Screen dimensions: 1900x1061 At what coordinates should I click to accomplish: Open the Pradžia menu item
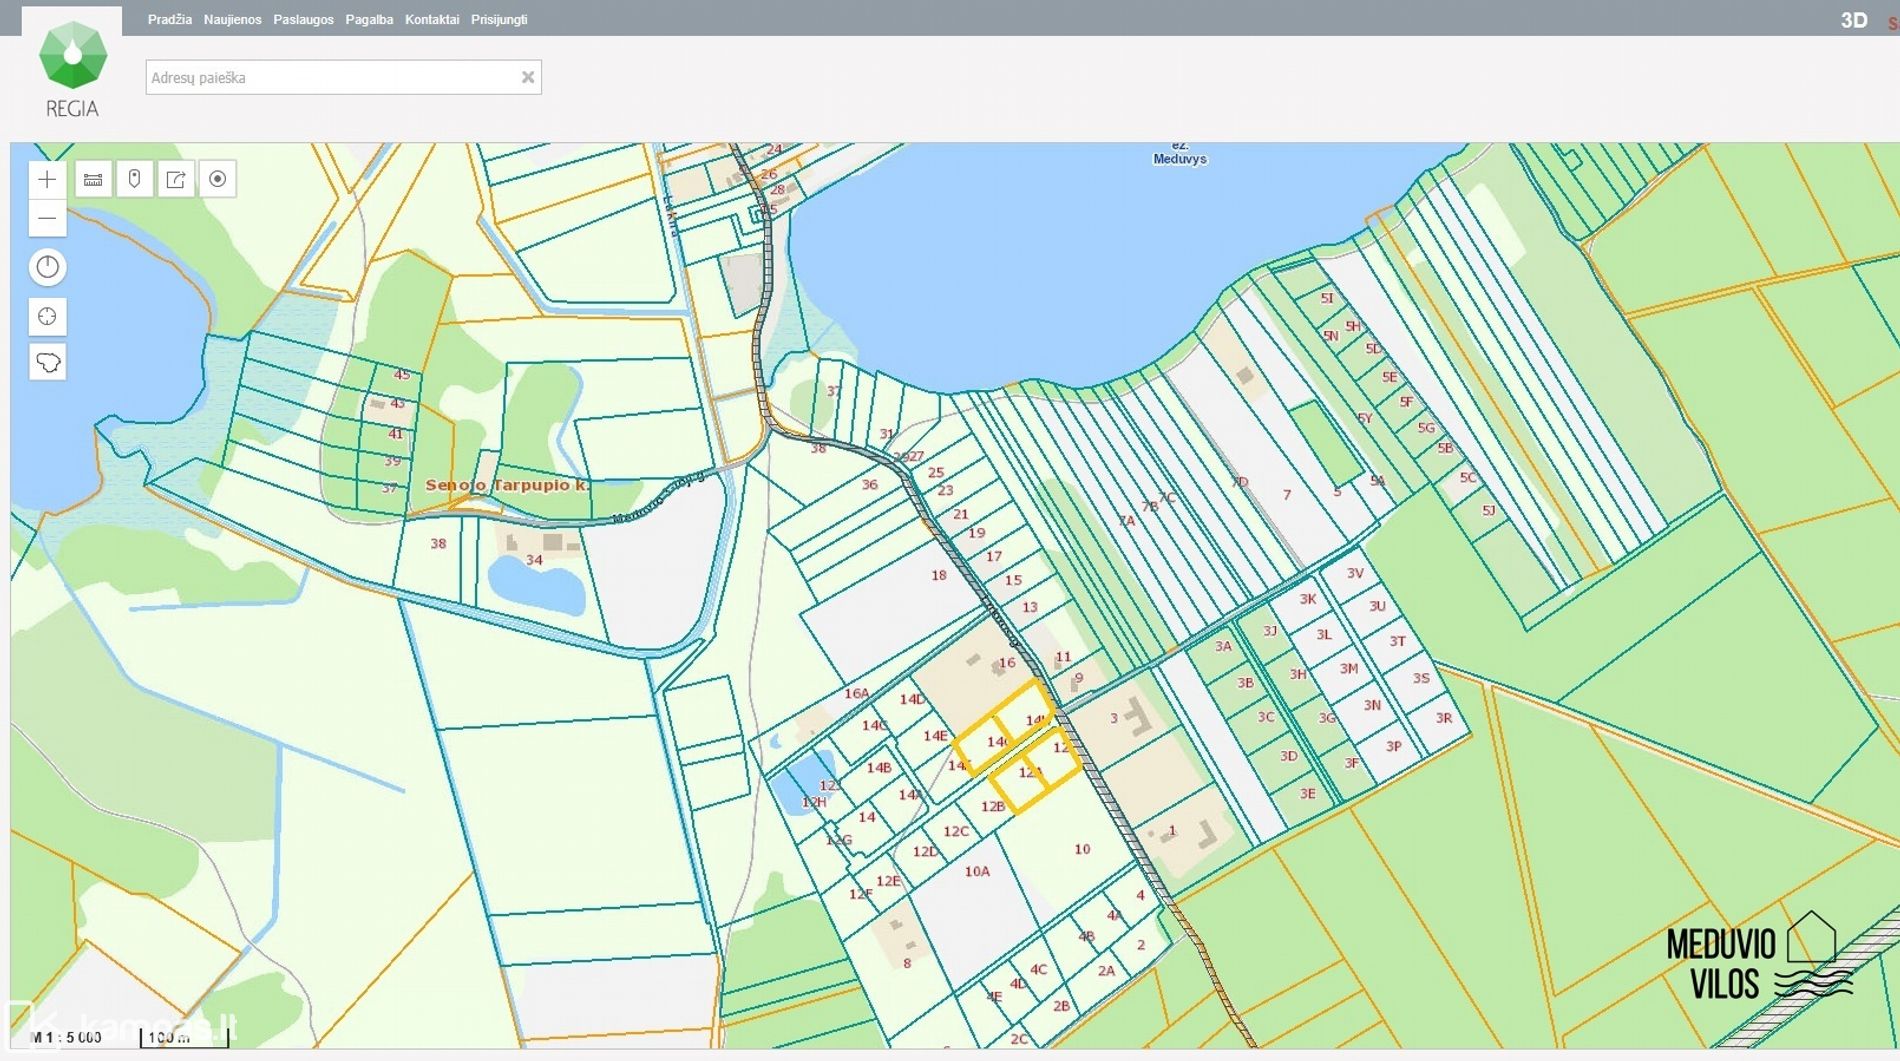pyautogui.click(x=169, y=19)
